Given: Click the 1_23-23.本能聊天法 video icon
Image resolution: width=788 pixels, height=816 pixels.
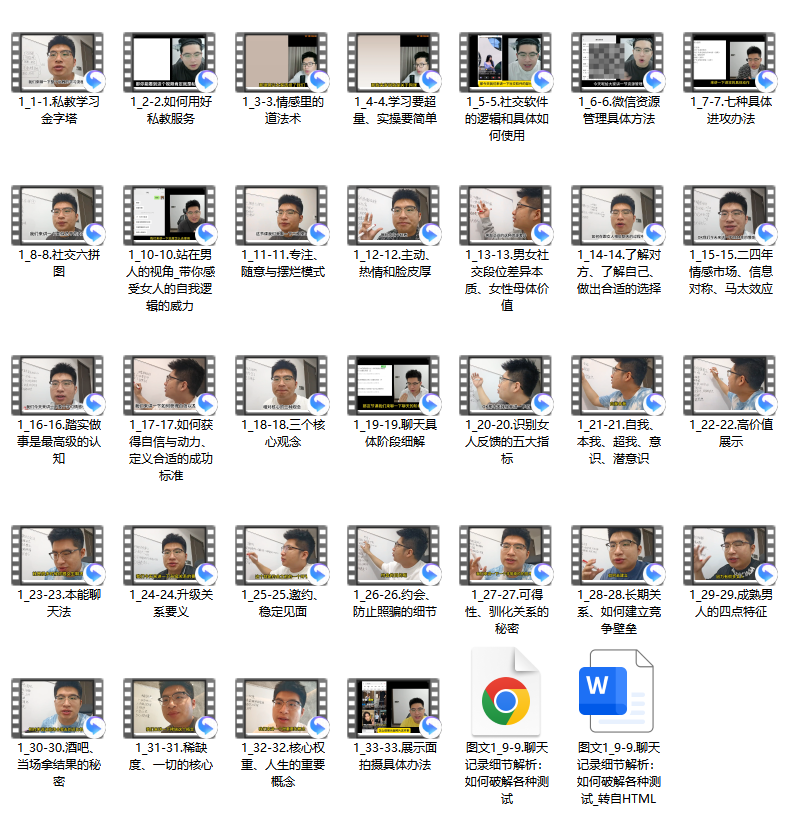Looking at the screenshot, I should coord(58,555).
